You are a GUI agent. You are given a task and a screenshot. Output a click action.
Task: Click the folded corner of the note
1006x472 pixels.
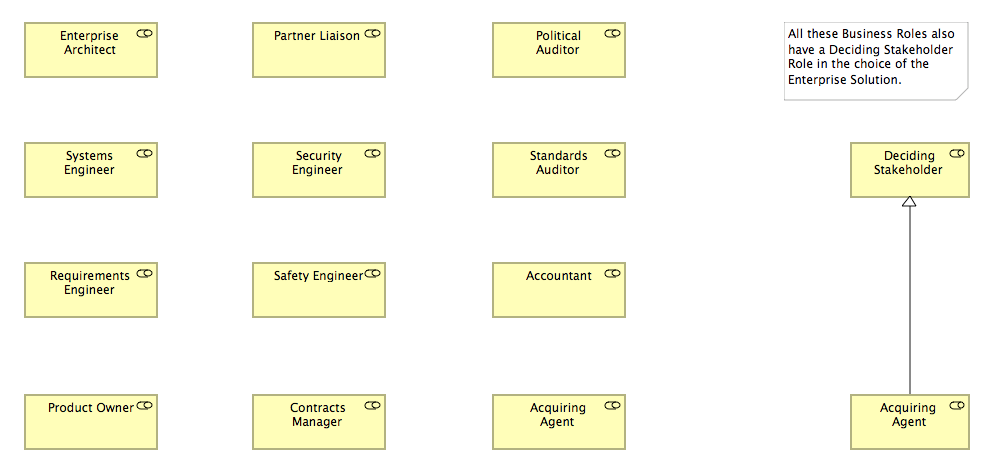click(x=962, y=95)
